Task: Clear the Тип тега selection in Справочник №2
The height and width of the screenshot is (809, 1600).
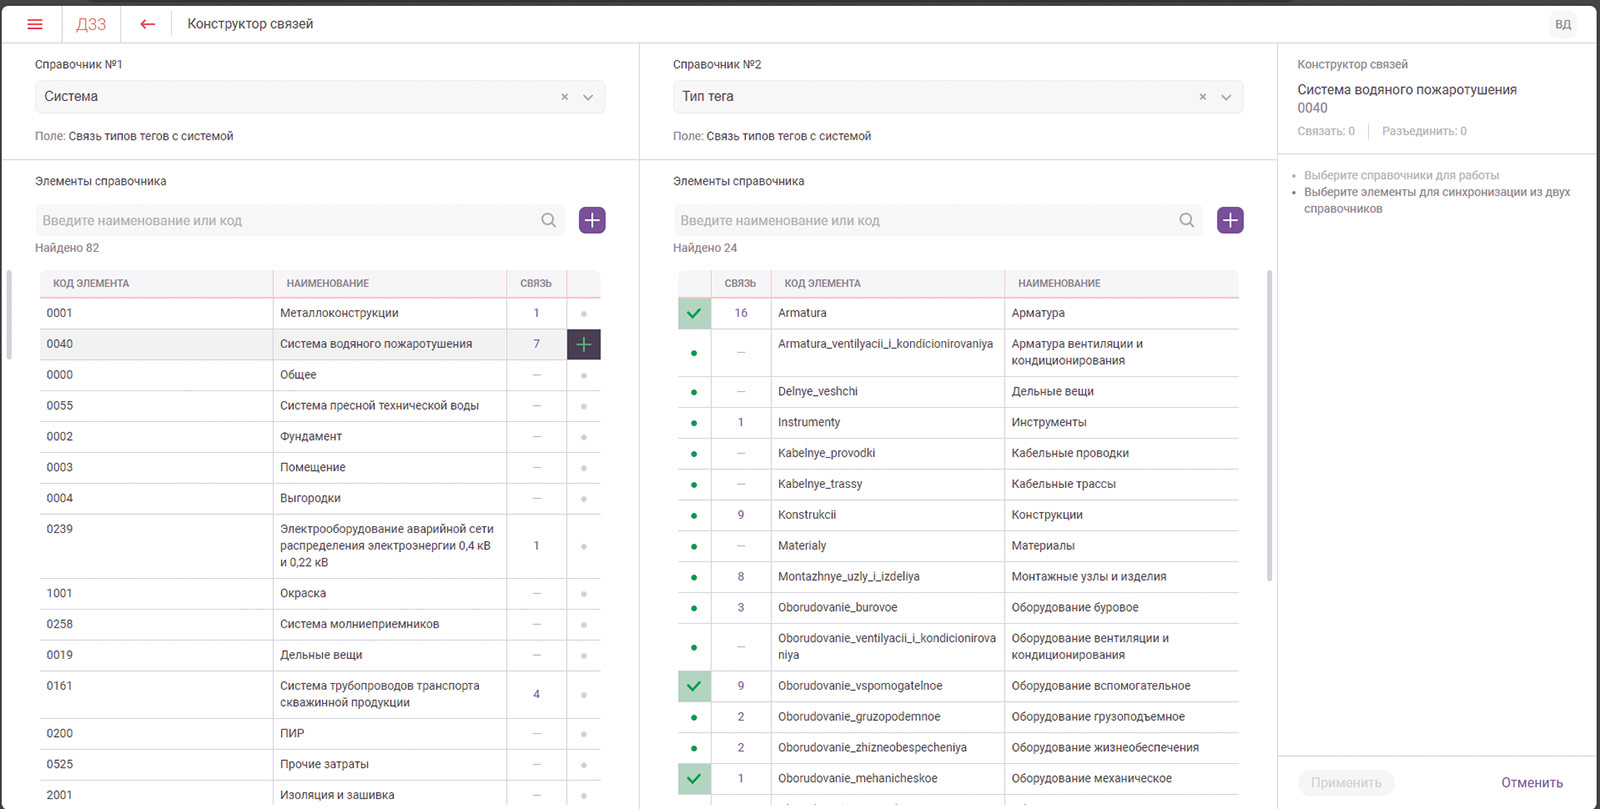Action: 1203,97
